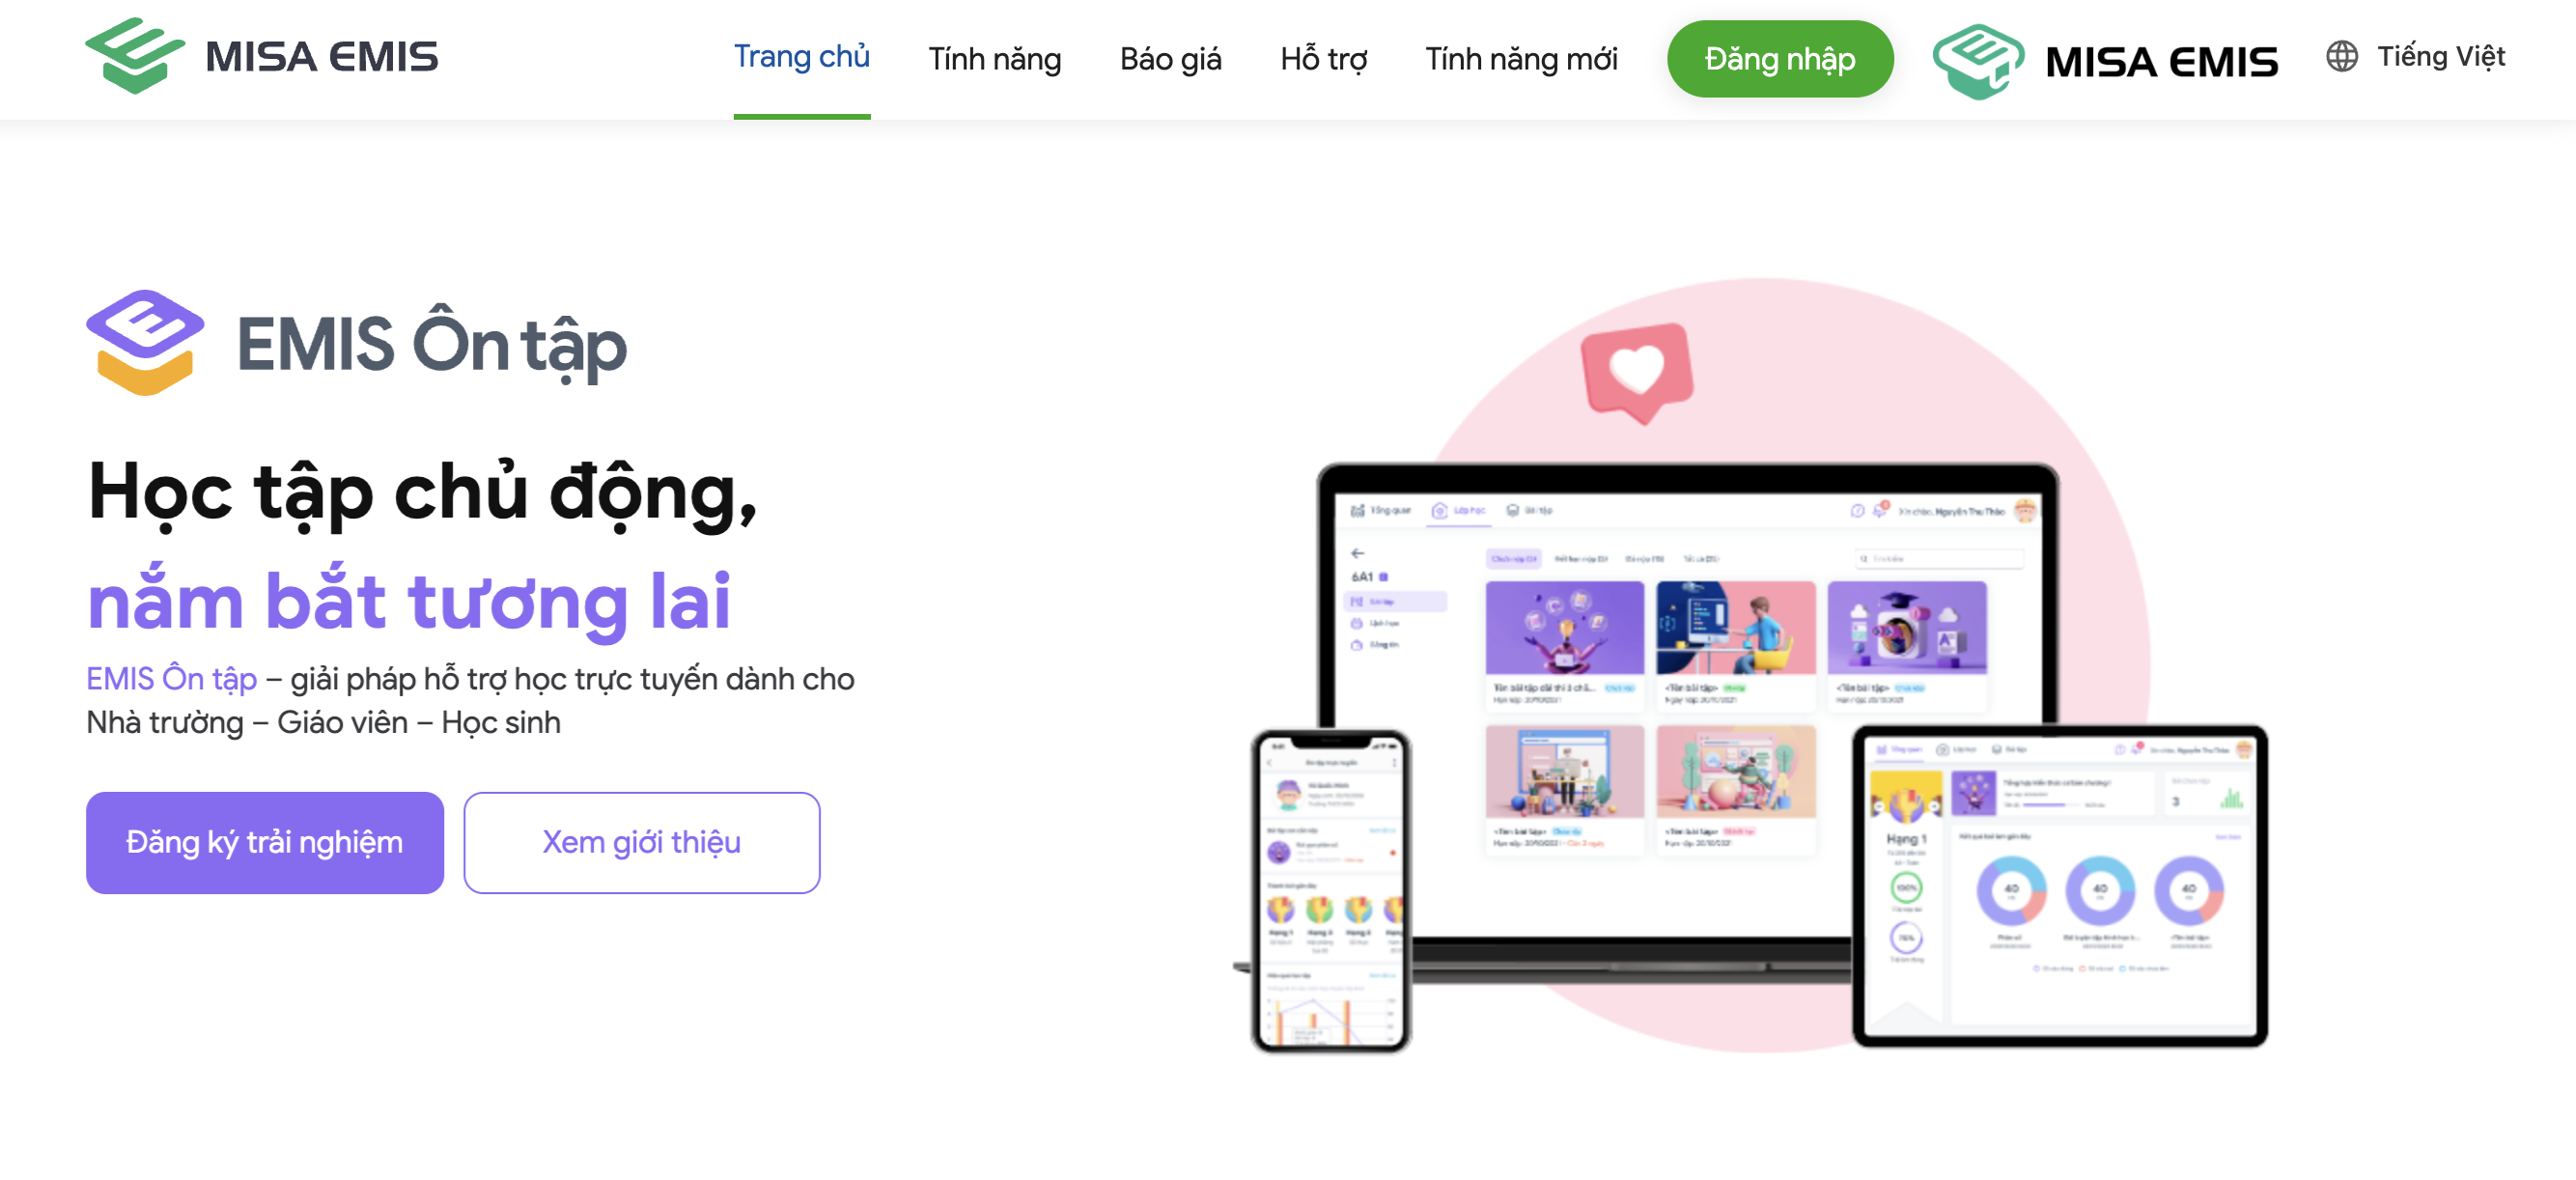Click the green Đăng nhập button
The height and width of the screenshot is (1180, 2576).
click(1779, 59)
